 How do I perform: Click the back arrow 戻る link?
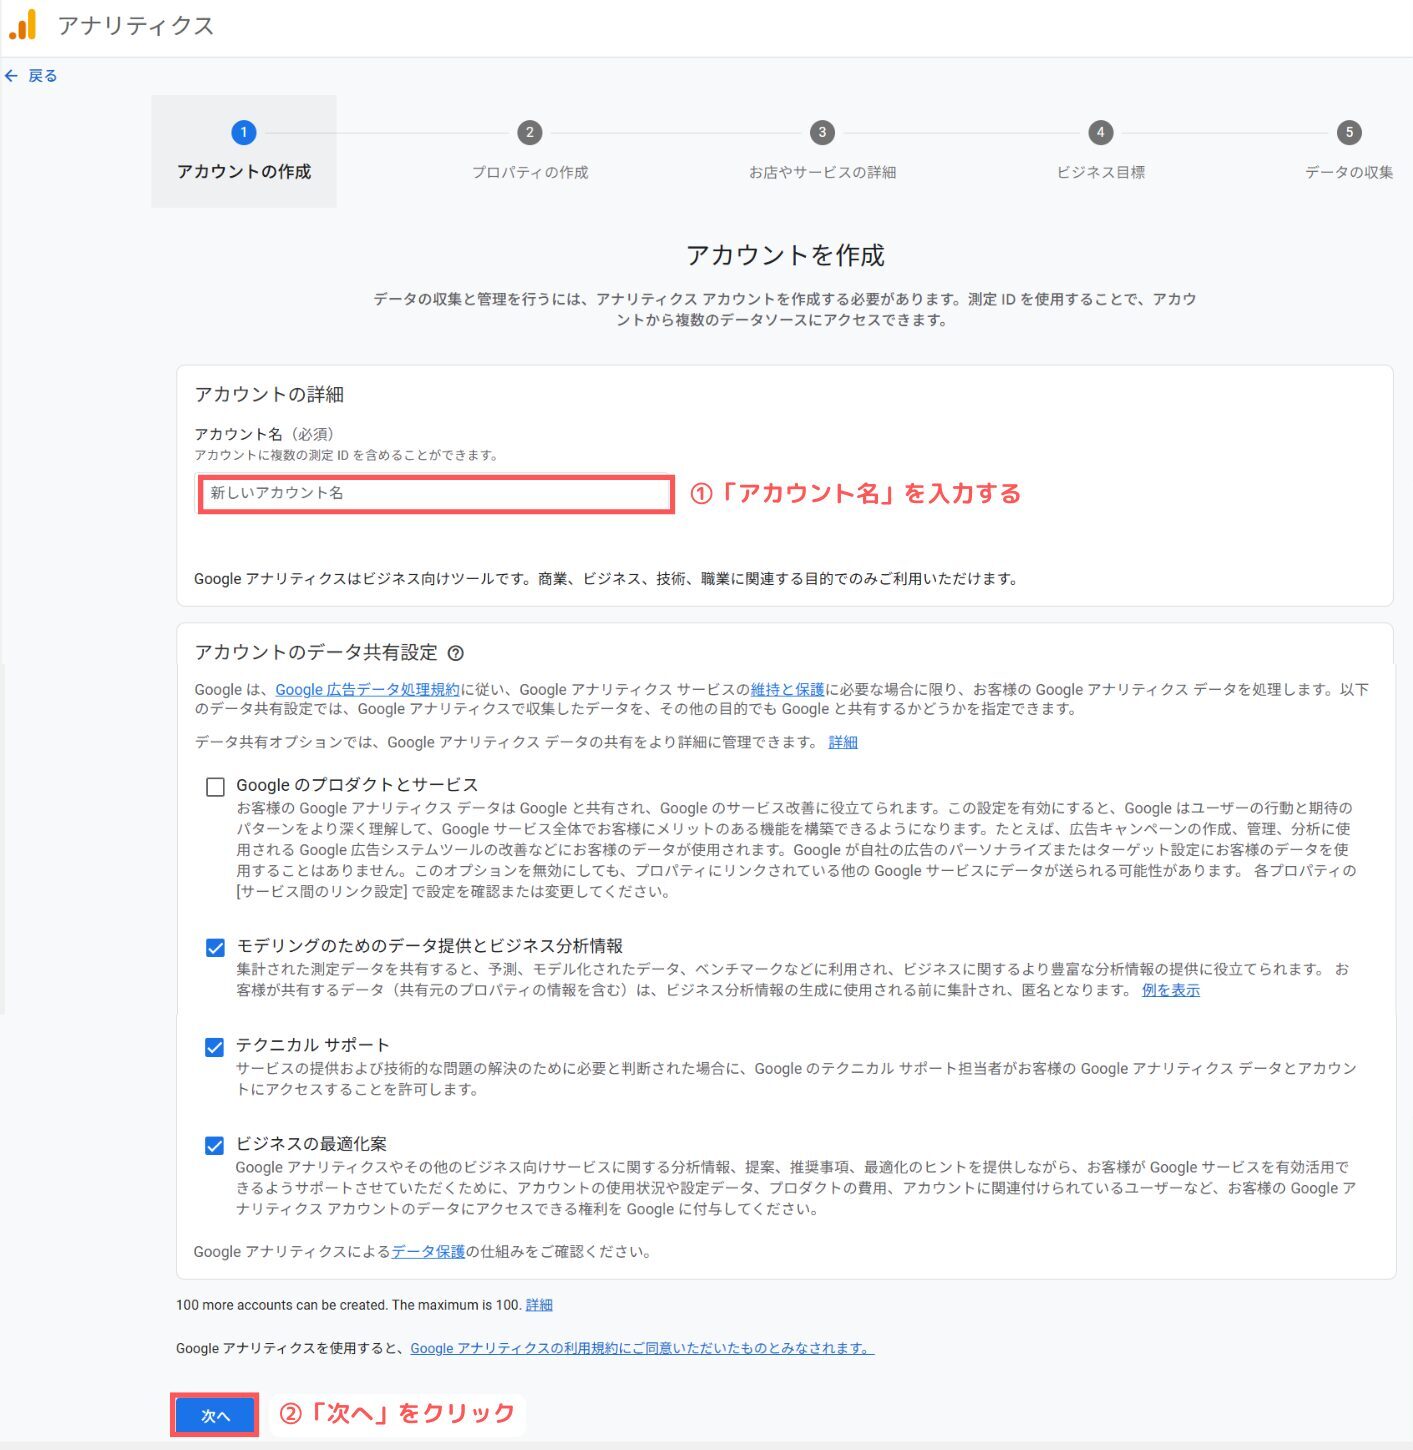31,76
